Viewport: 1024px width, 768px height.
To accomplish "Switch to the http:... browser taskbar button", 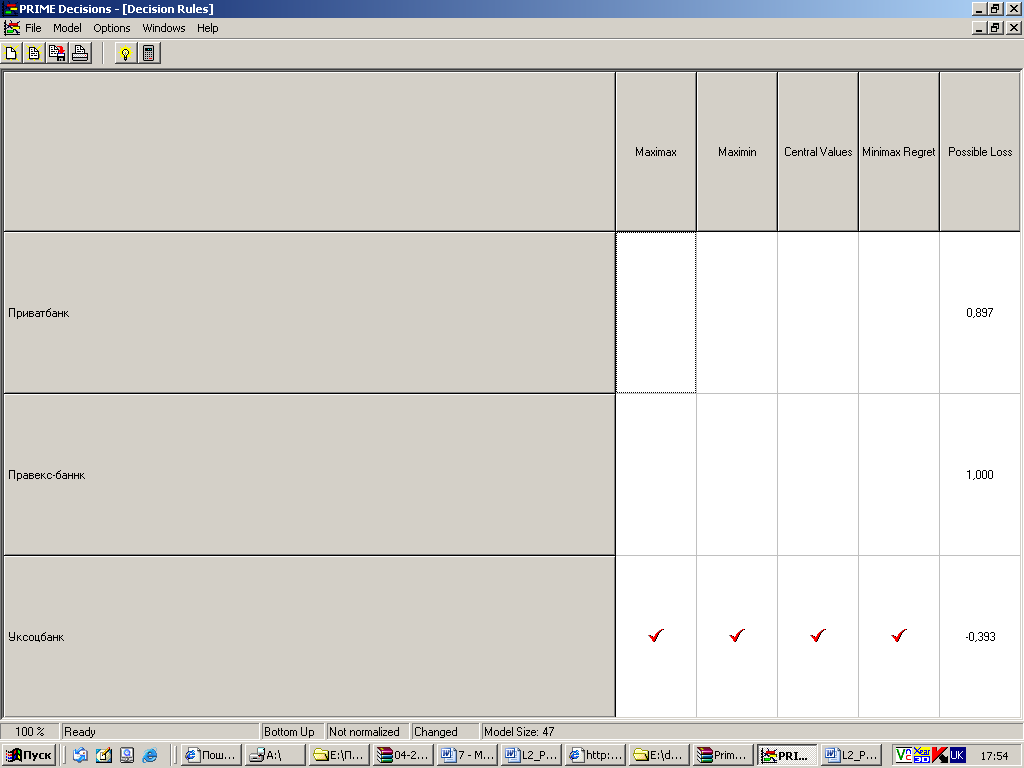I will point(595,755).
